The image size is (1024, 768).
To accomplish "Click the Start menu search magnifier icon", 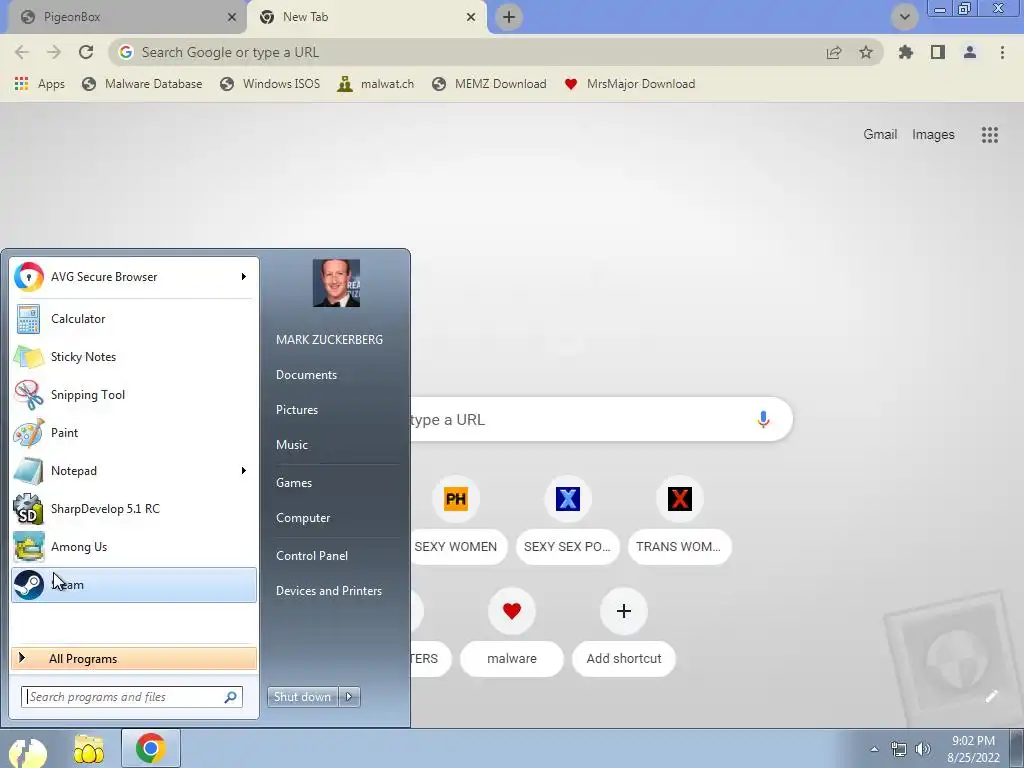I will pos(231,697).
